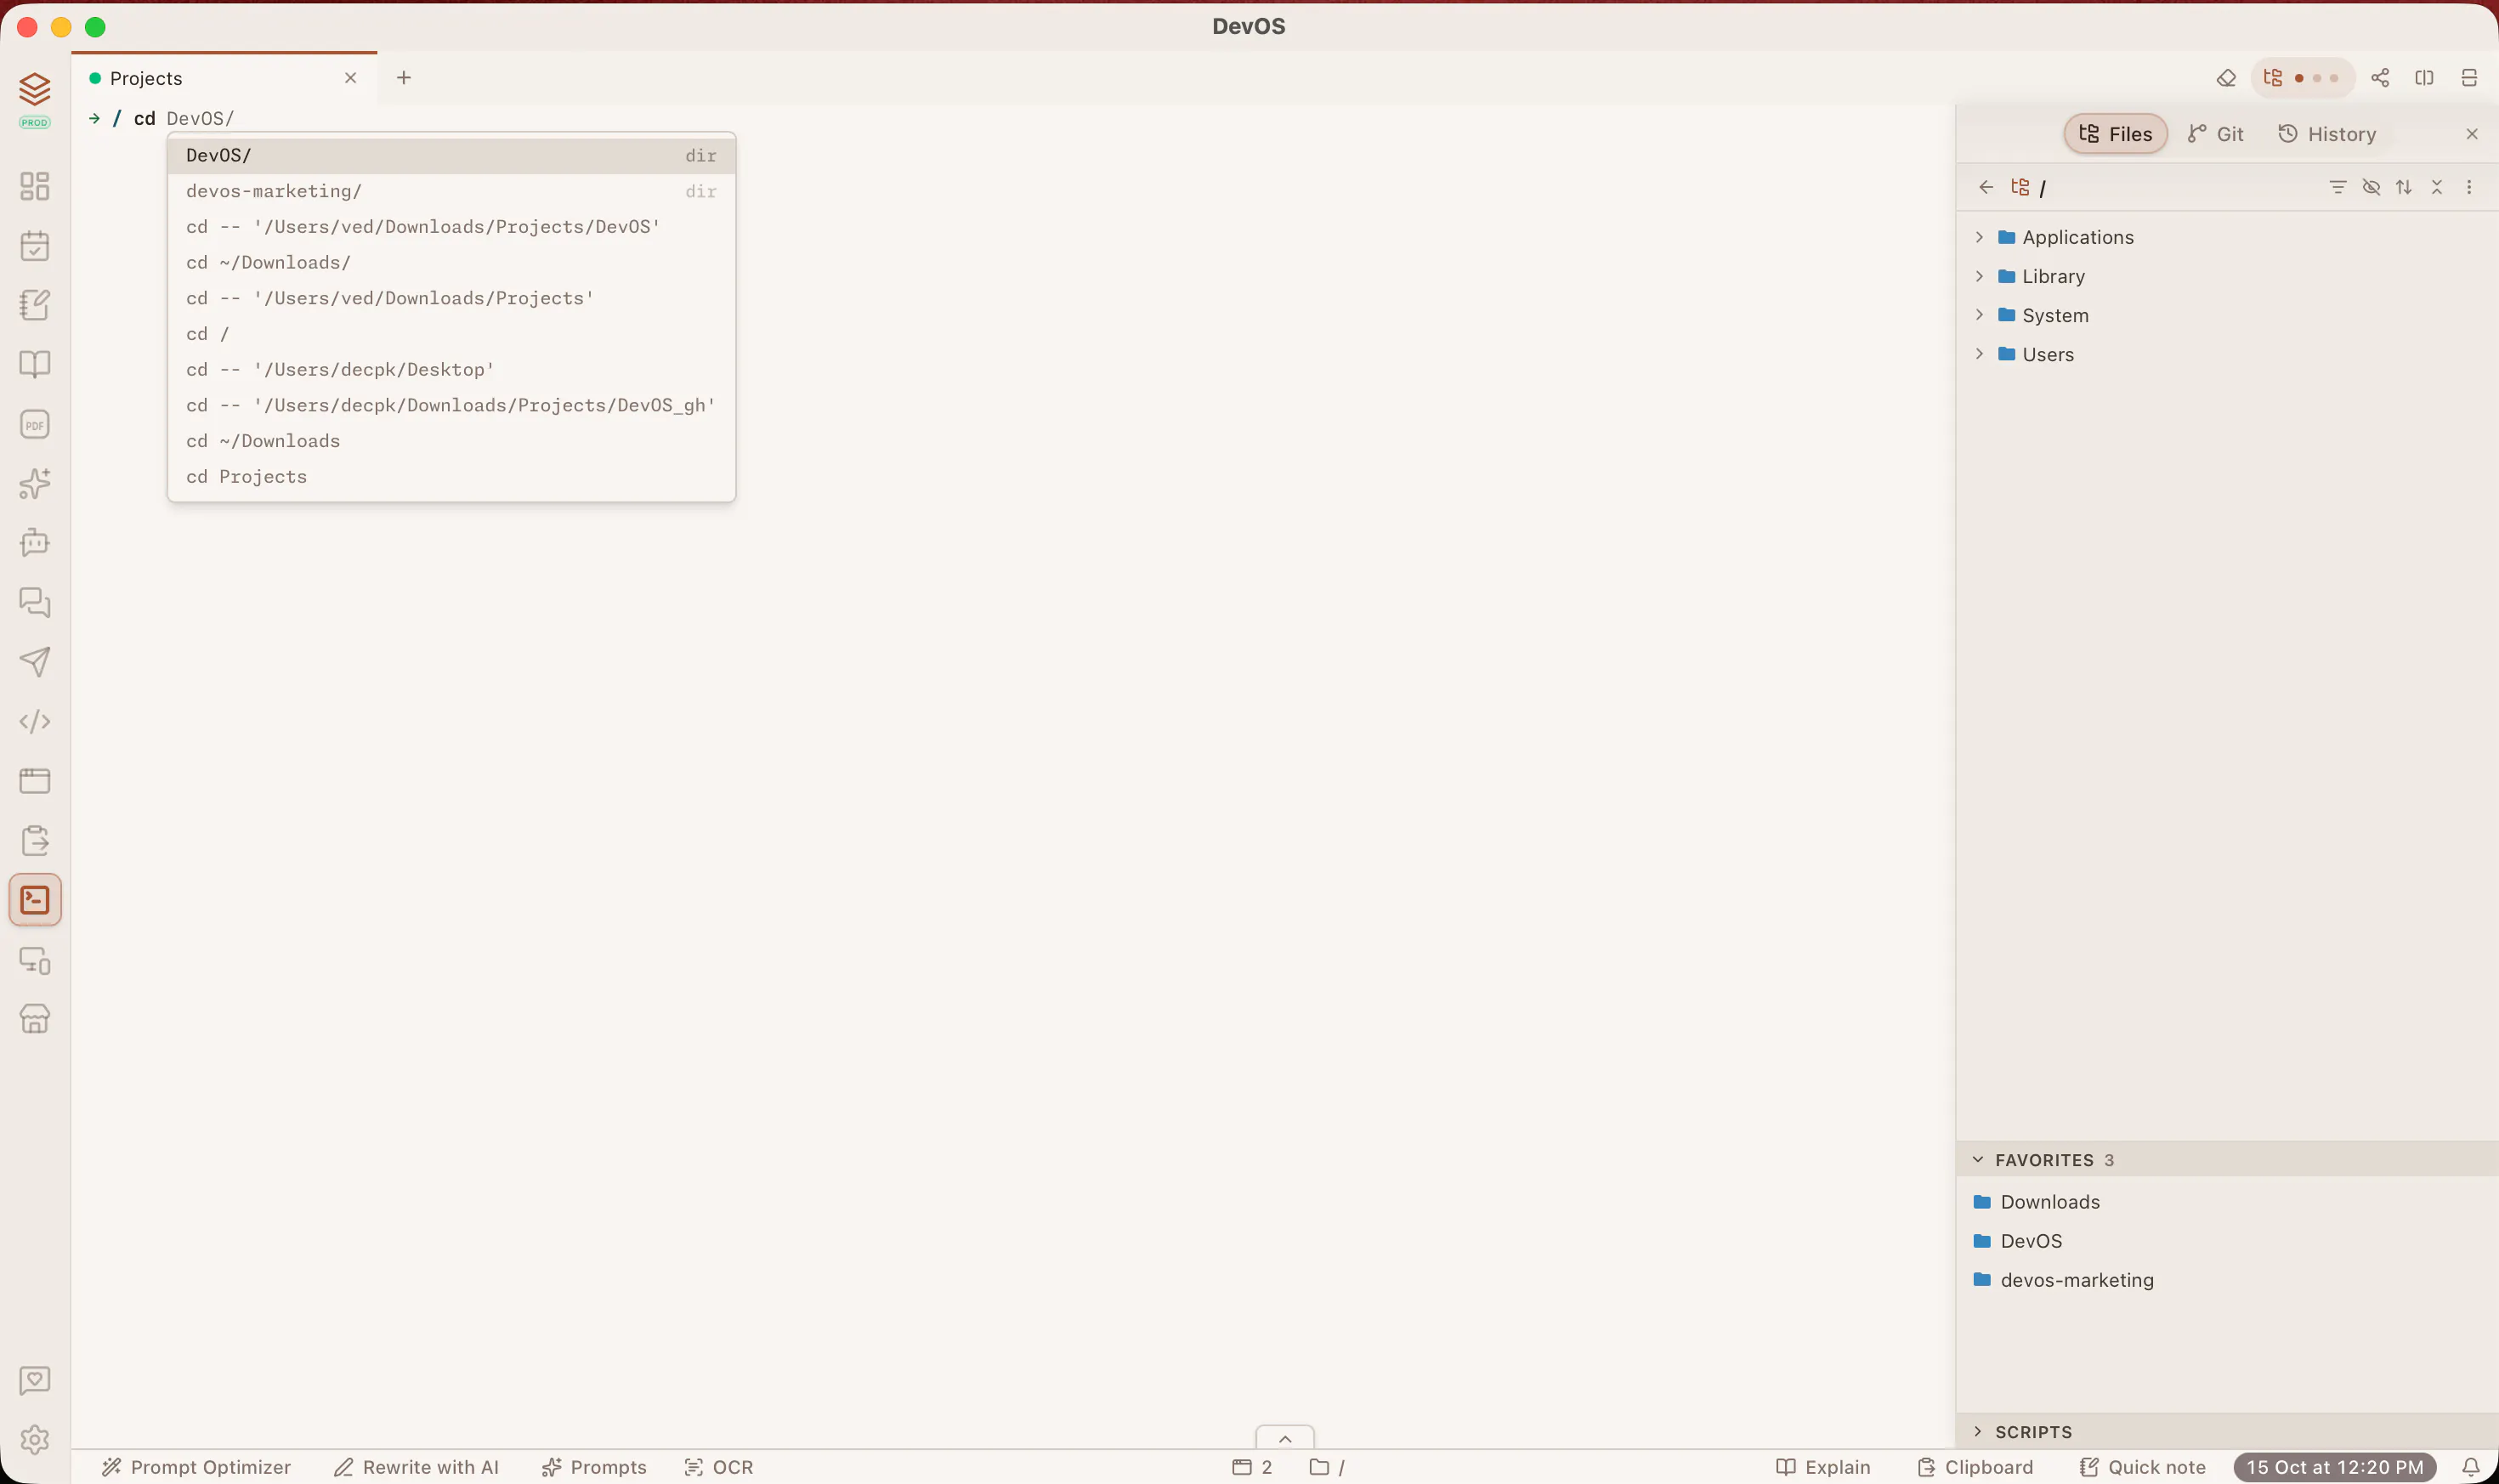Click Prompt Optimizer in bottom bar
Screen dimensions: 2499x1484
[196, 1467]
